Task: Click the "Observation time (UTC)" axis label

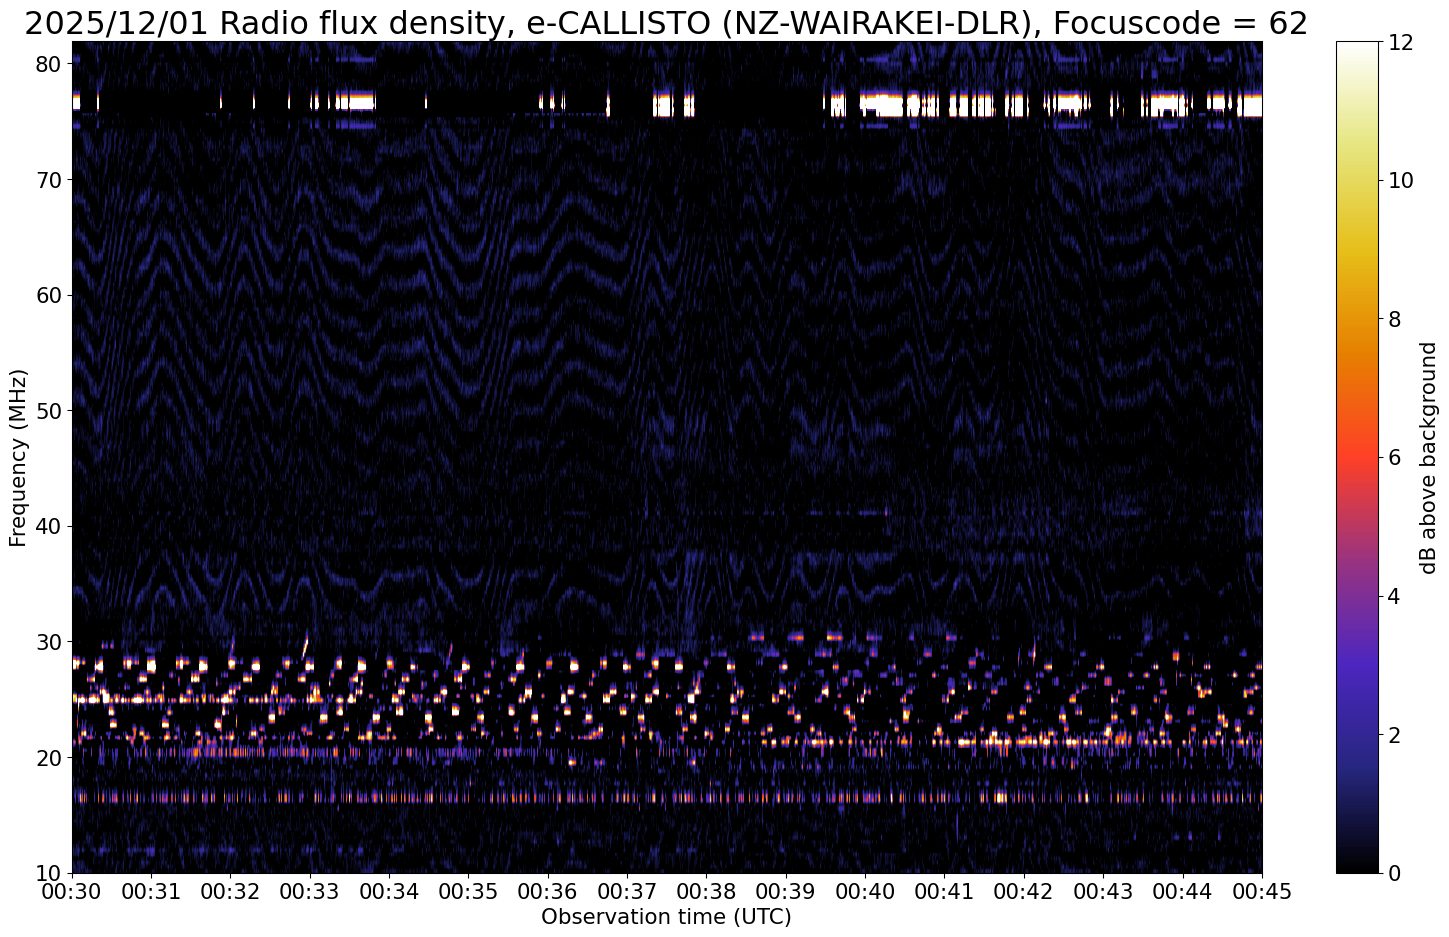Action: 666,916
